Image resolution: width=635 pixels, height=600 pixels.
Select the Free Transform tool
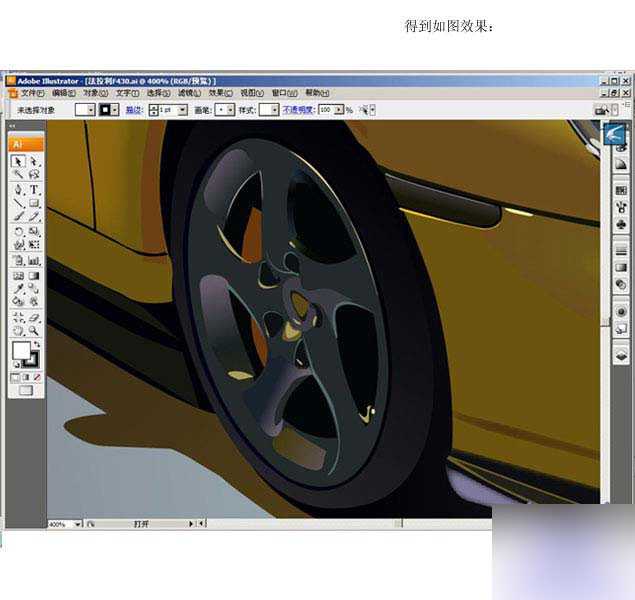(x=34, y=245)
